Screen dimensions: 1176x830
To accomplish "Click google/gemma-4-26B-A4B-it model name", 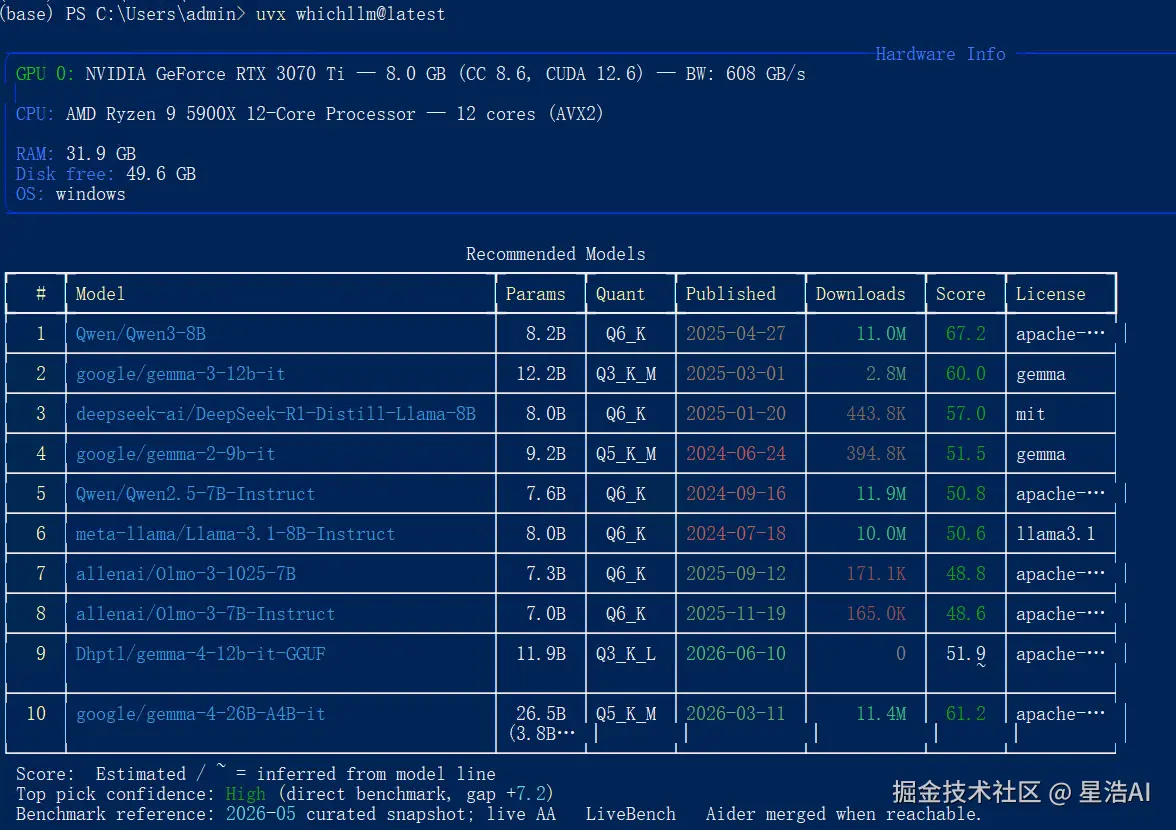I will [x=200, y=714].
